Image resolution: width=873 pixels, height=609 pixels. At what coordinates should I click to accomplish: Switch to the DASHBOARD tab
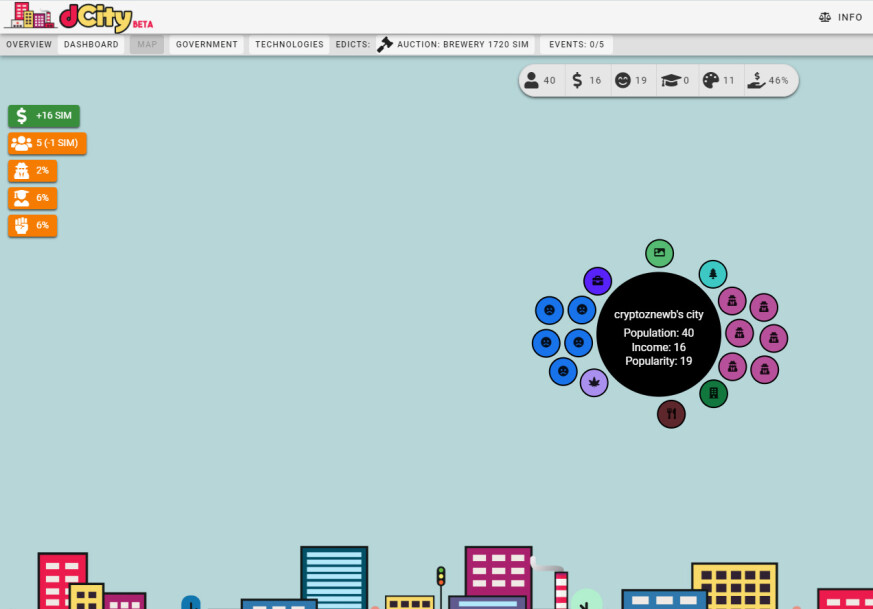(91, 45)
